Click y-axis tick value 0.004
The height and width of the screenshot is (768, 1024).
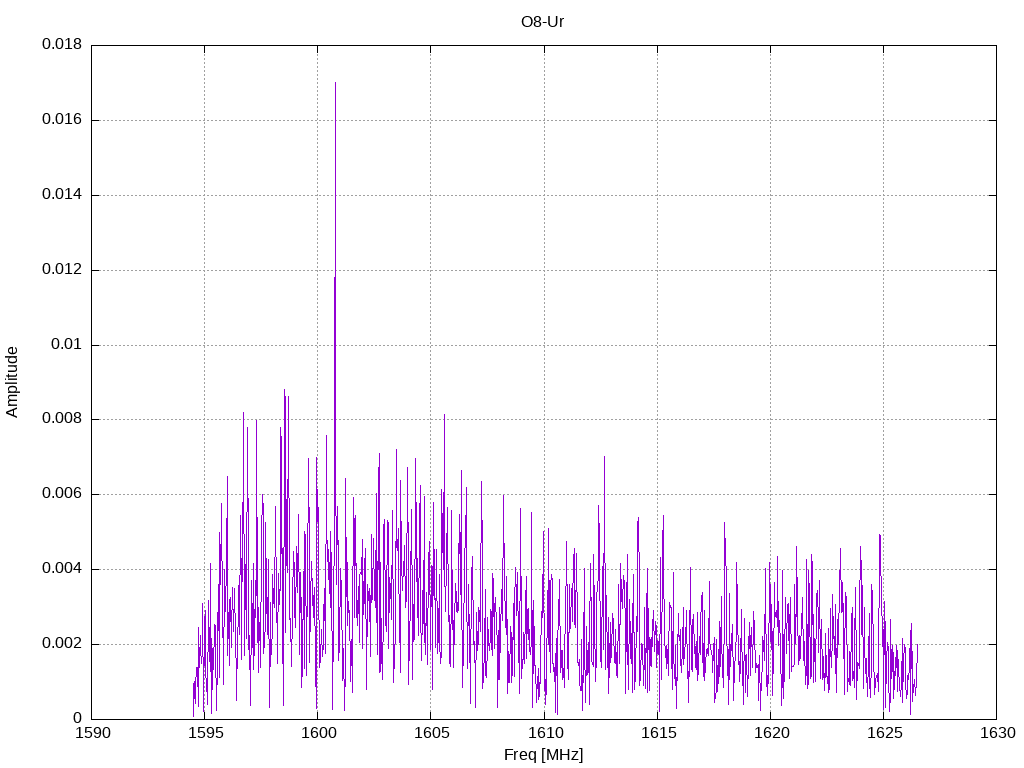point(62,569)
